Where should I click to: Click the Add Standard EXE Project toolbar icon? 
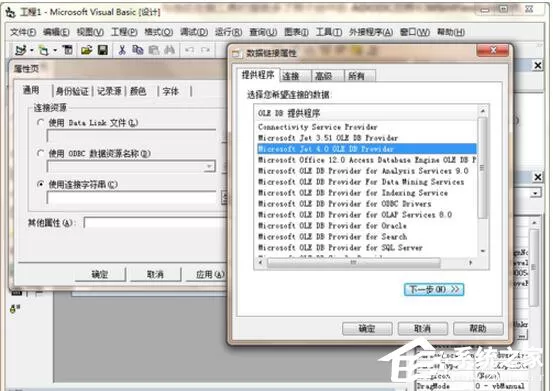pyautogui.click(x=20, y=50)
